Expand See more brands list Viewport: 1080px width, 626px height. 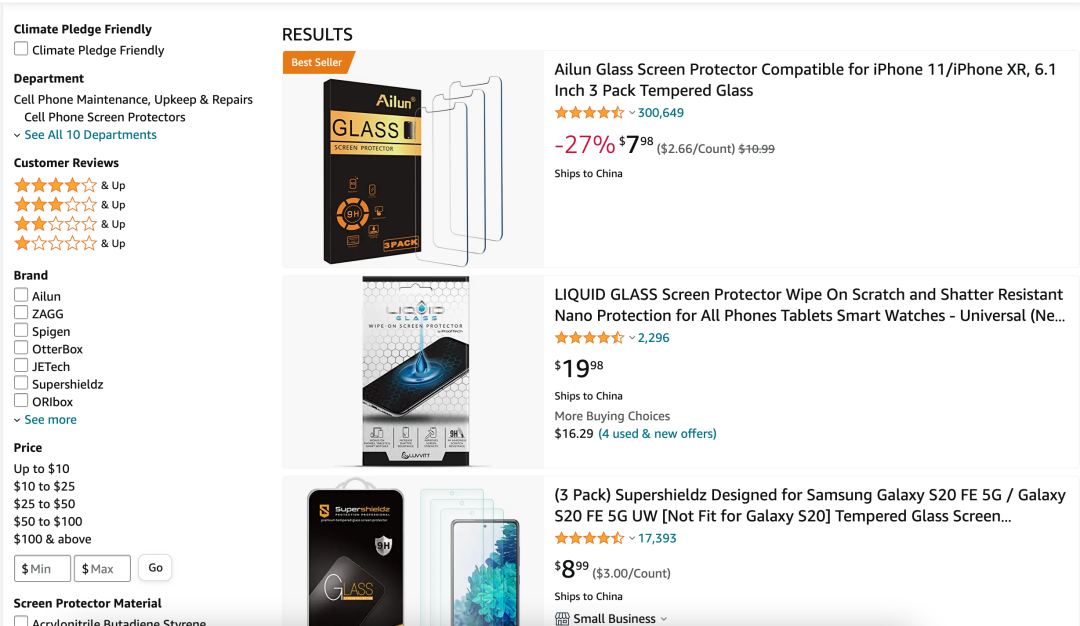tap(50, 420)
